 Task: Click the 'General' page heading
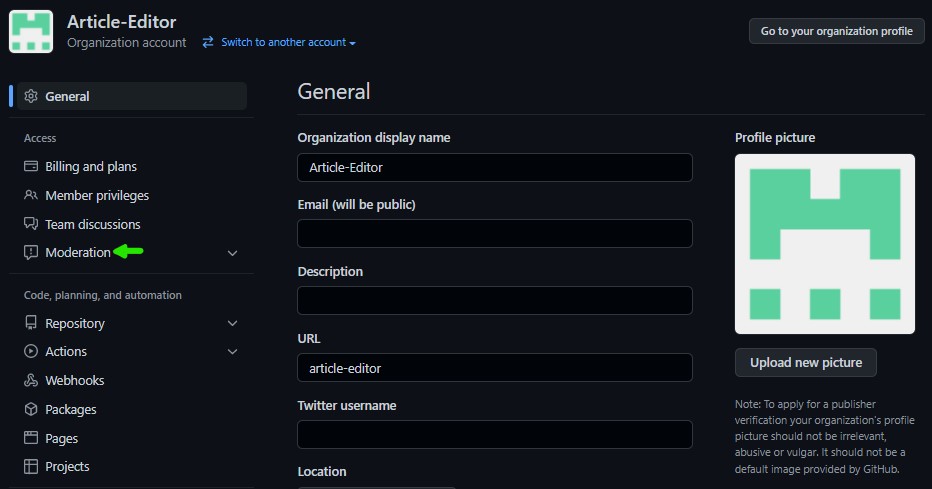click(333, 92)
